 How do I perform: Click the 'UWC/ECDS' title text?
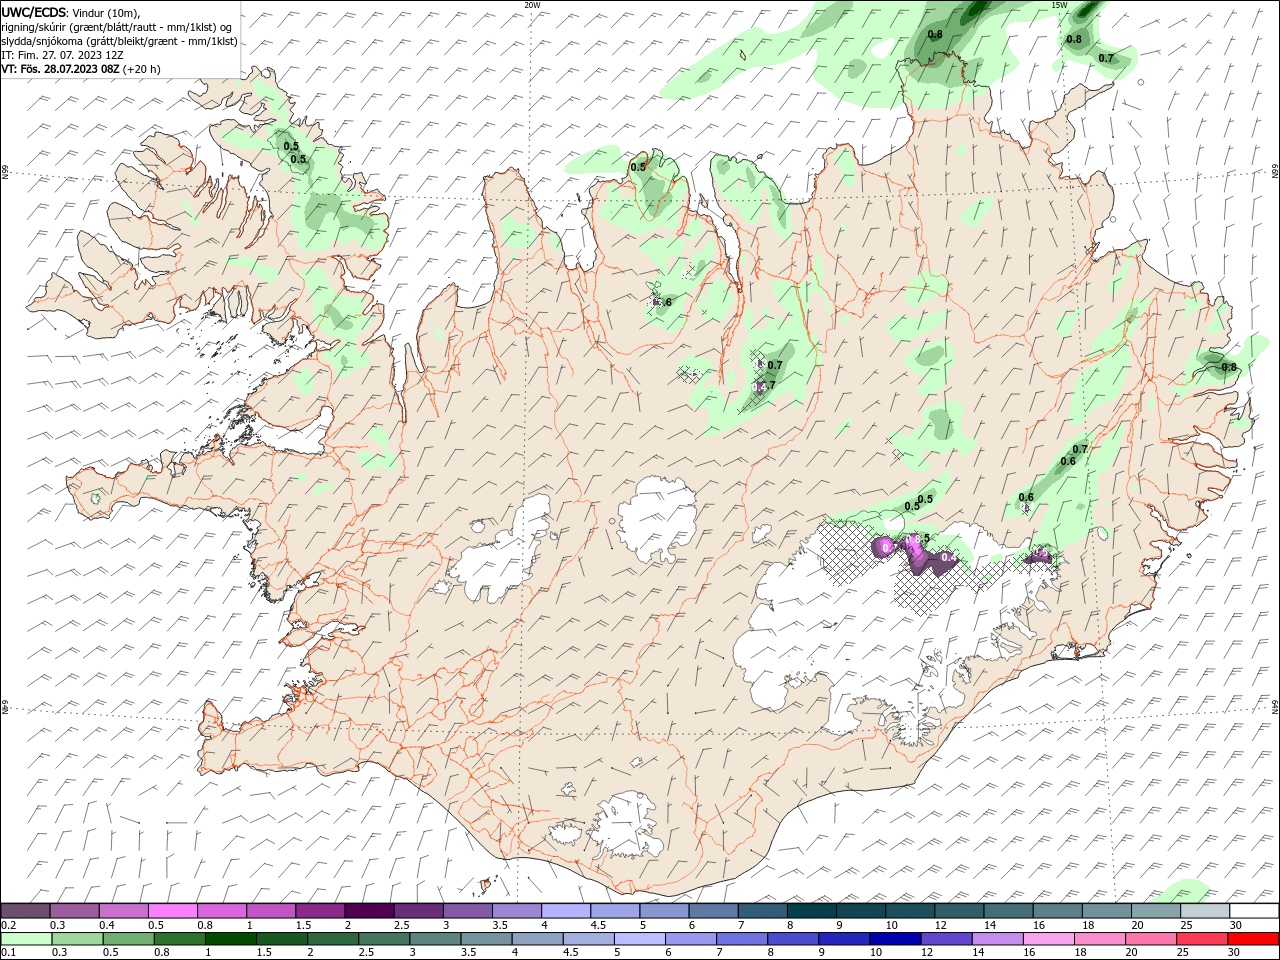point(34,12)
